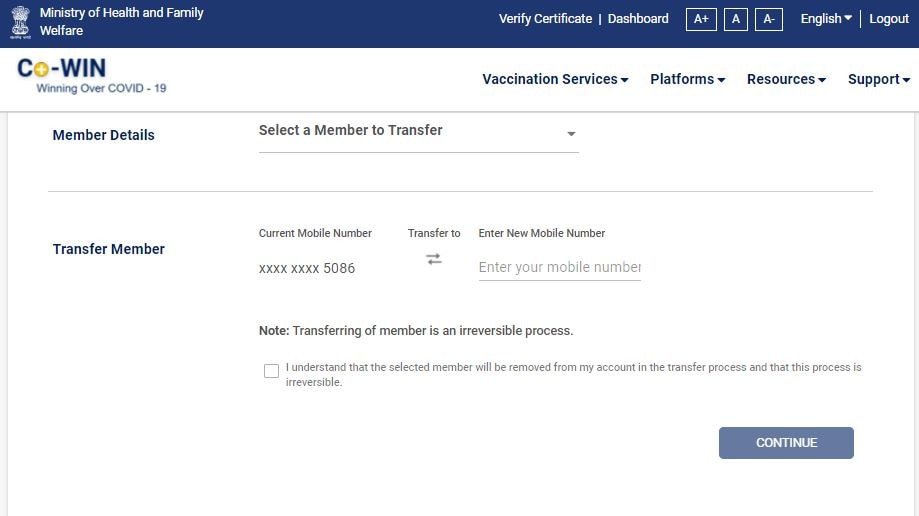Viewport: 919px width, 516px height.
Task: Click the Enter New Mobile Number label
Action: click(x=542, y=233)
